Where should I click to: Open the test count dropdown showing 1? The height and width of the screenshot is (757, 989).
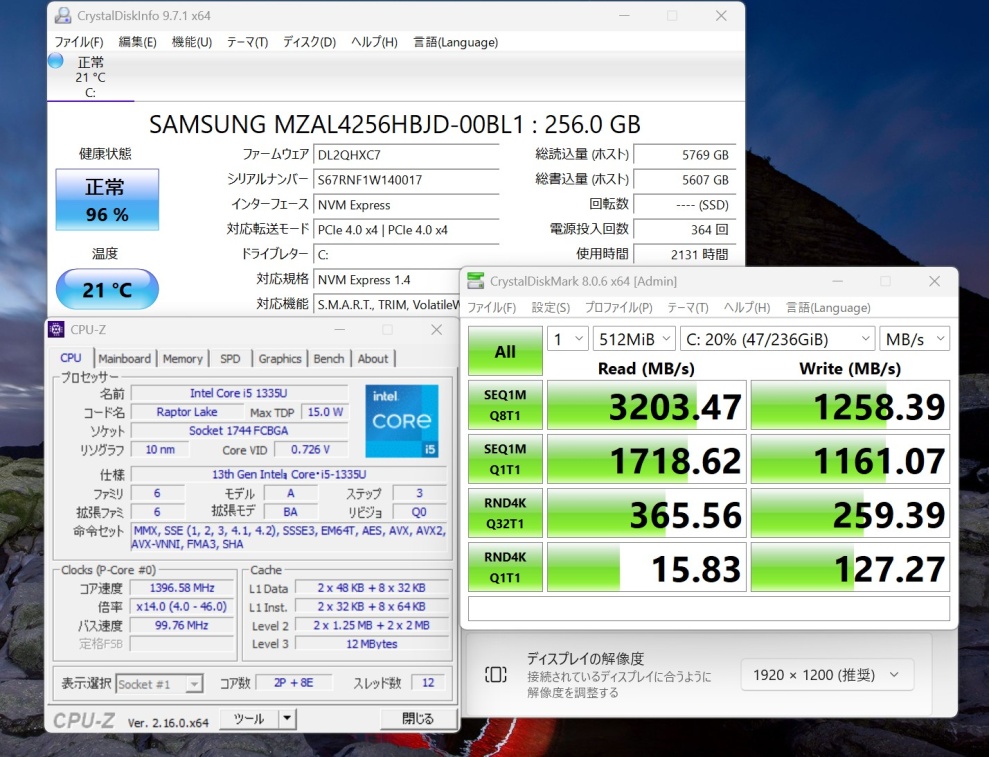point(567,339)
